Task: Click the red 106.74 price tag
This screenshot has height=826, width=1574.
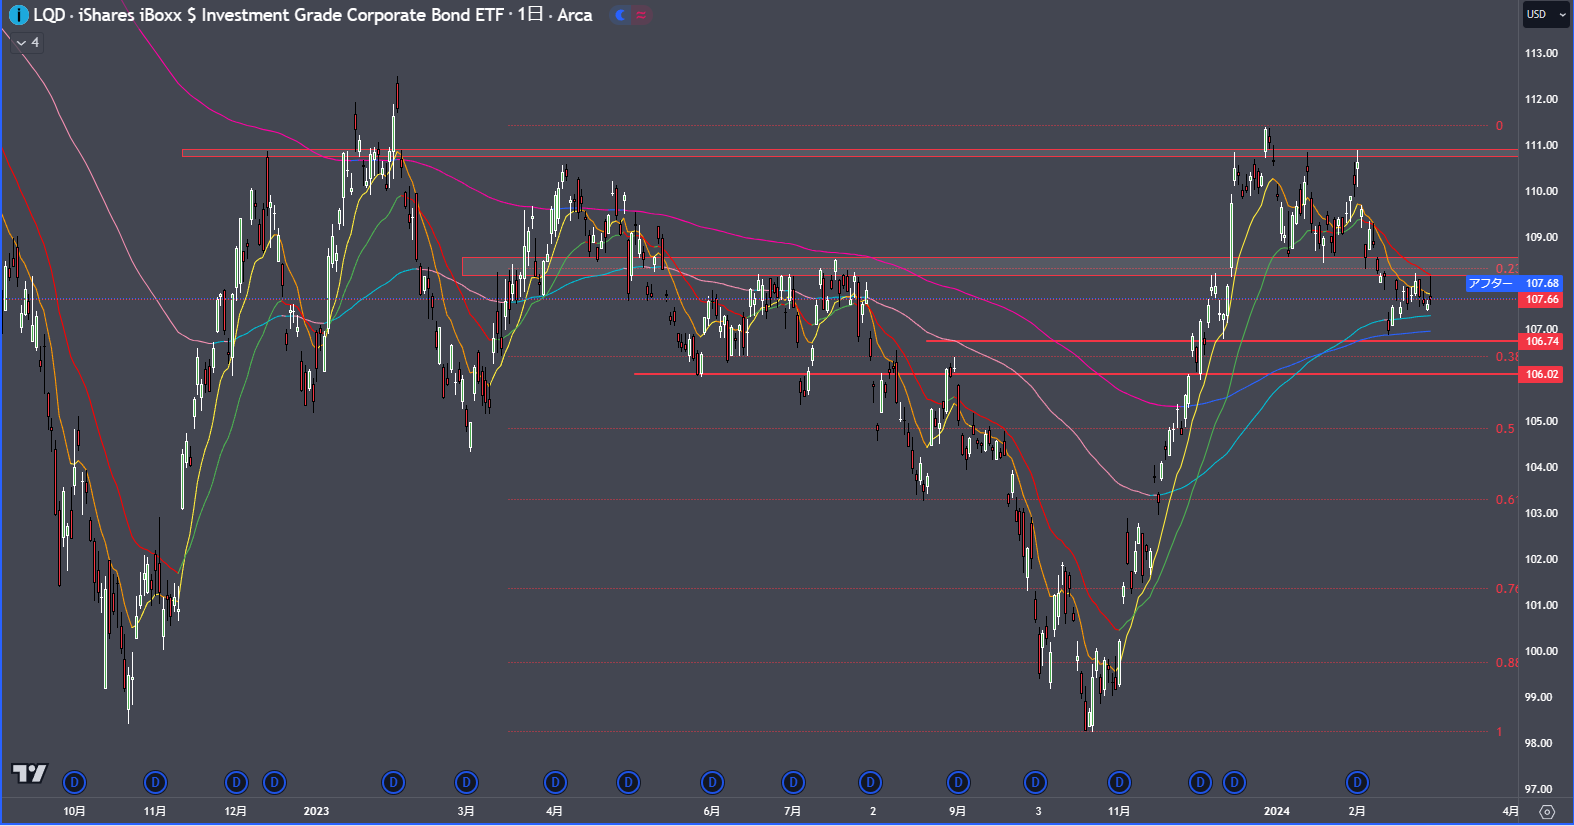Action: tap(1542, 342)
